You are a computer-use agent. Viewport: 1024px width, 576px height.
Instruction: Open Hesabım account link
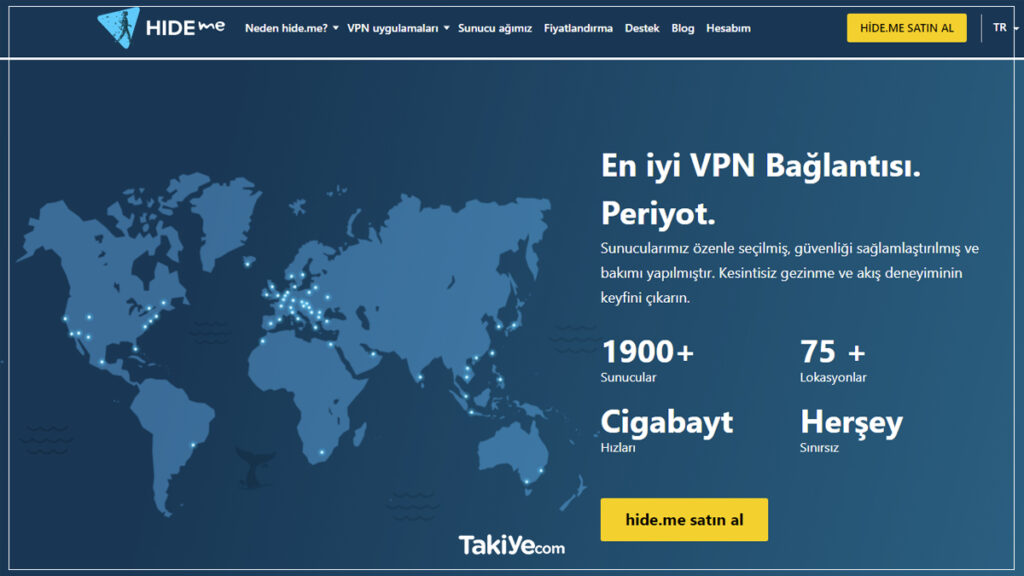click(x=728, y=28)
